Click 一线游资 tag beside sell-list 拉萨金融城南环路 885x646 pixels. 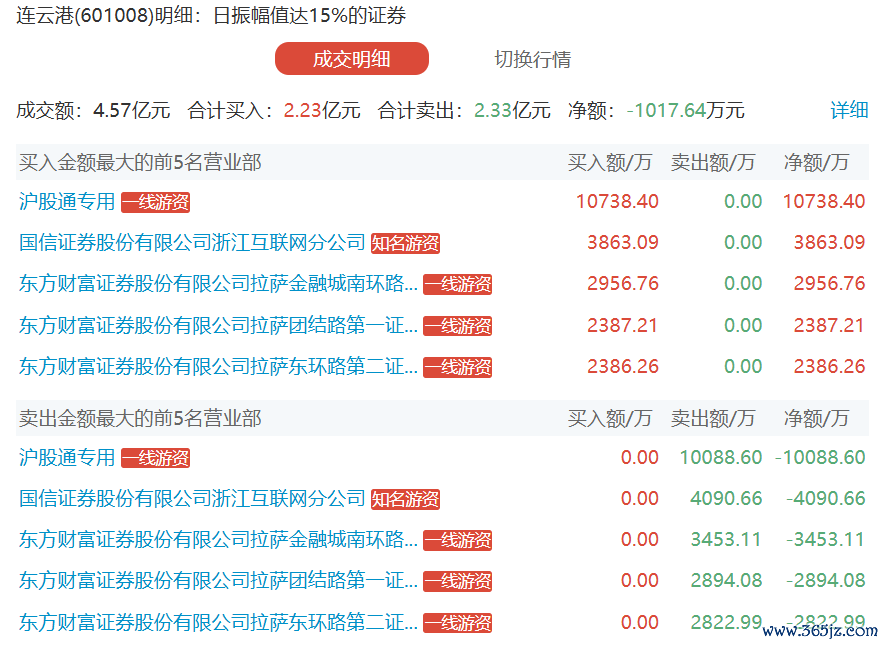click(x=458, y=541)
